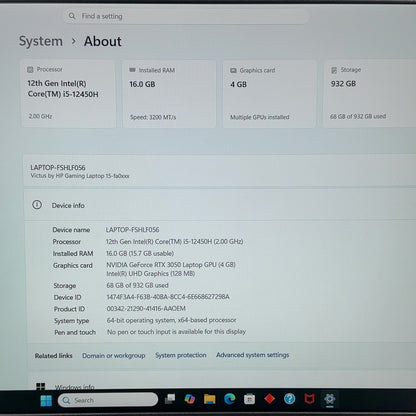Open the Windows Start menu
The height and width of the screenshot is (416, 416).
click(x=46, y=400)
